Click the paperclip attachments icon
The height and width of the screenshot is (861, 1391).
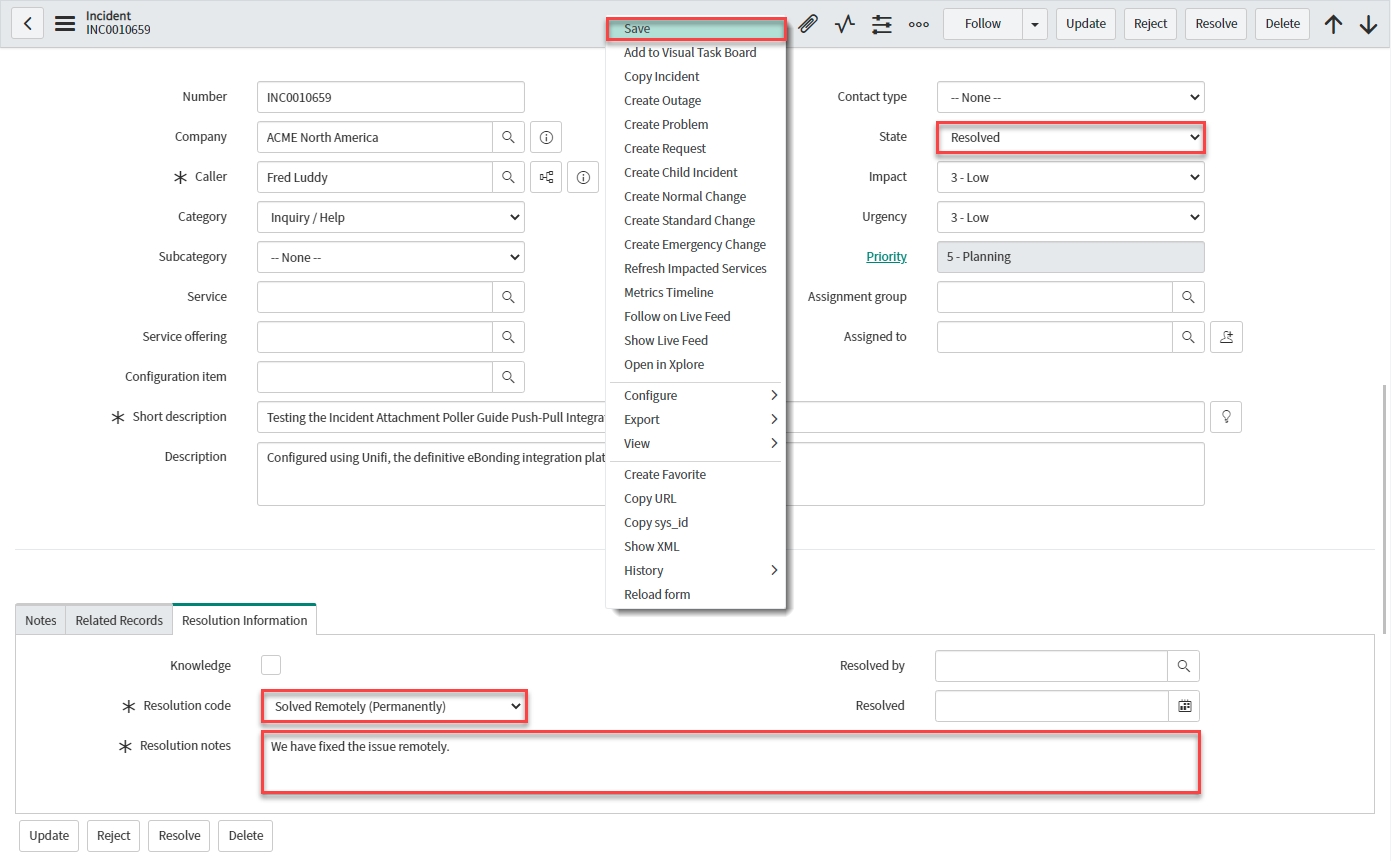pyautogui.click(x=808, y=24)
